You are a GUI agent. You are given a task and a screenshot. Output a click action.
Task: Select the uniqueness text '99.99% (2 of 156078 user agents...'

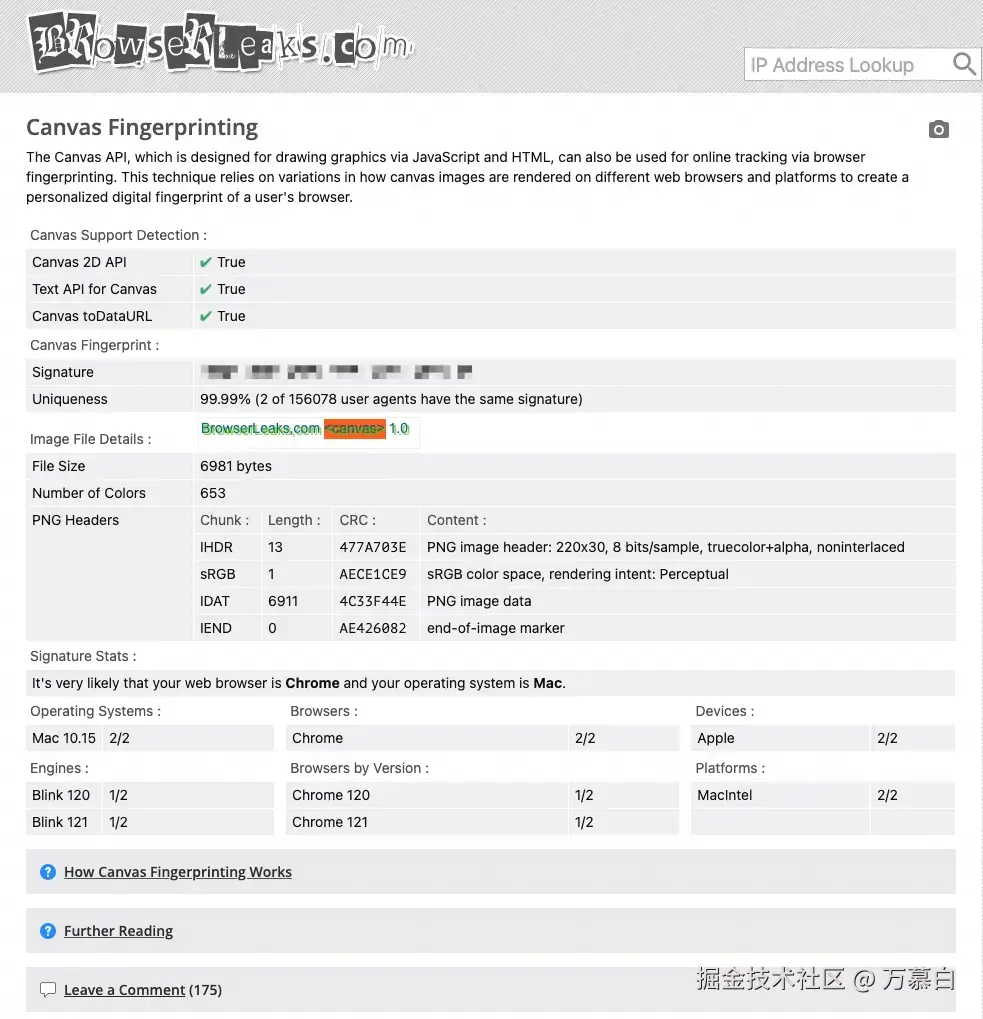click(x=391, y=399)
